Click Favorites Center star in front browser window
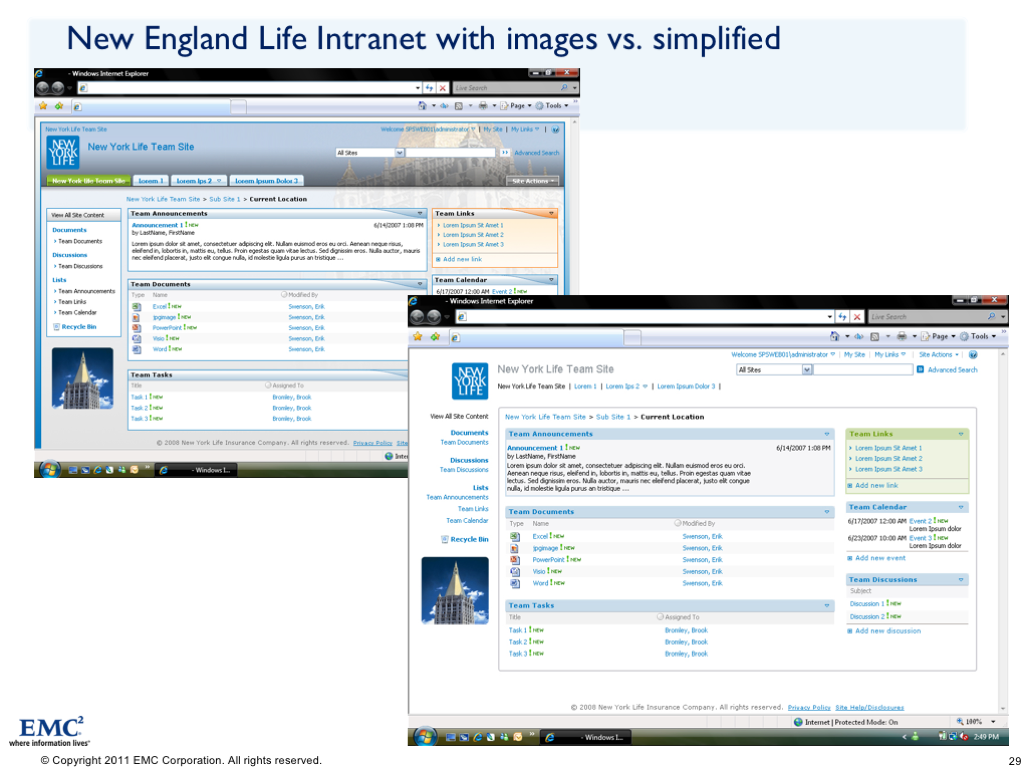1024x768 pixels. click(417, 336)
